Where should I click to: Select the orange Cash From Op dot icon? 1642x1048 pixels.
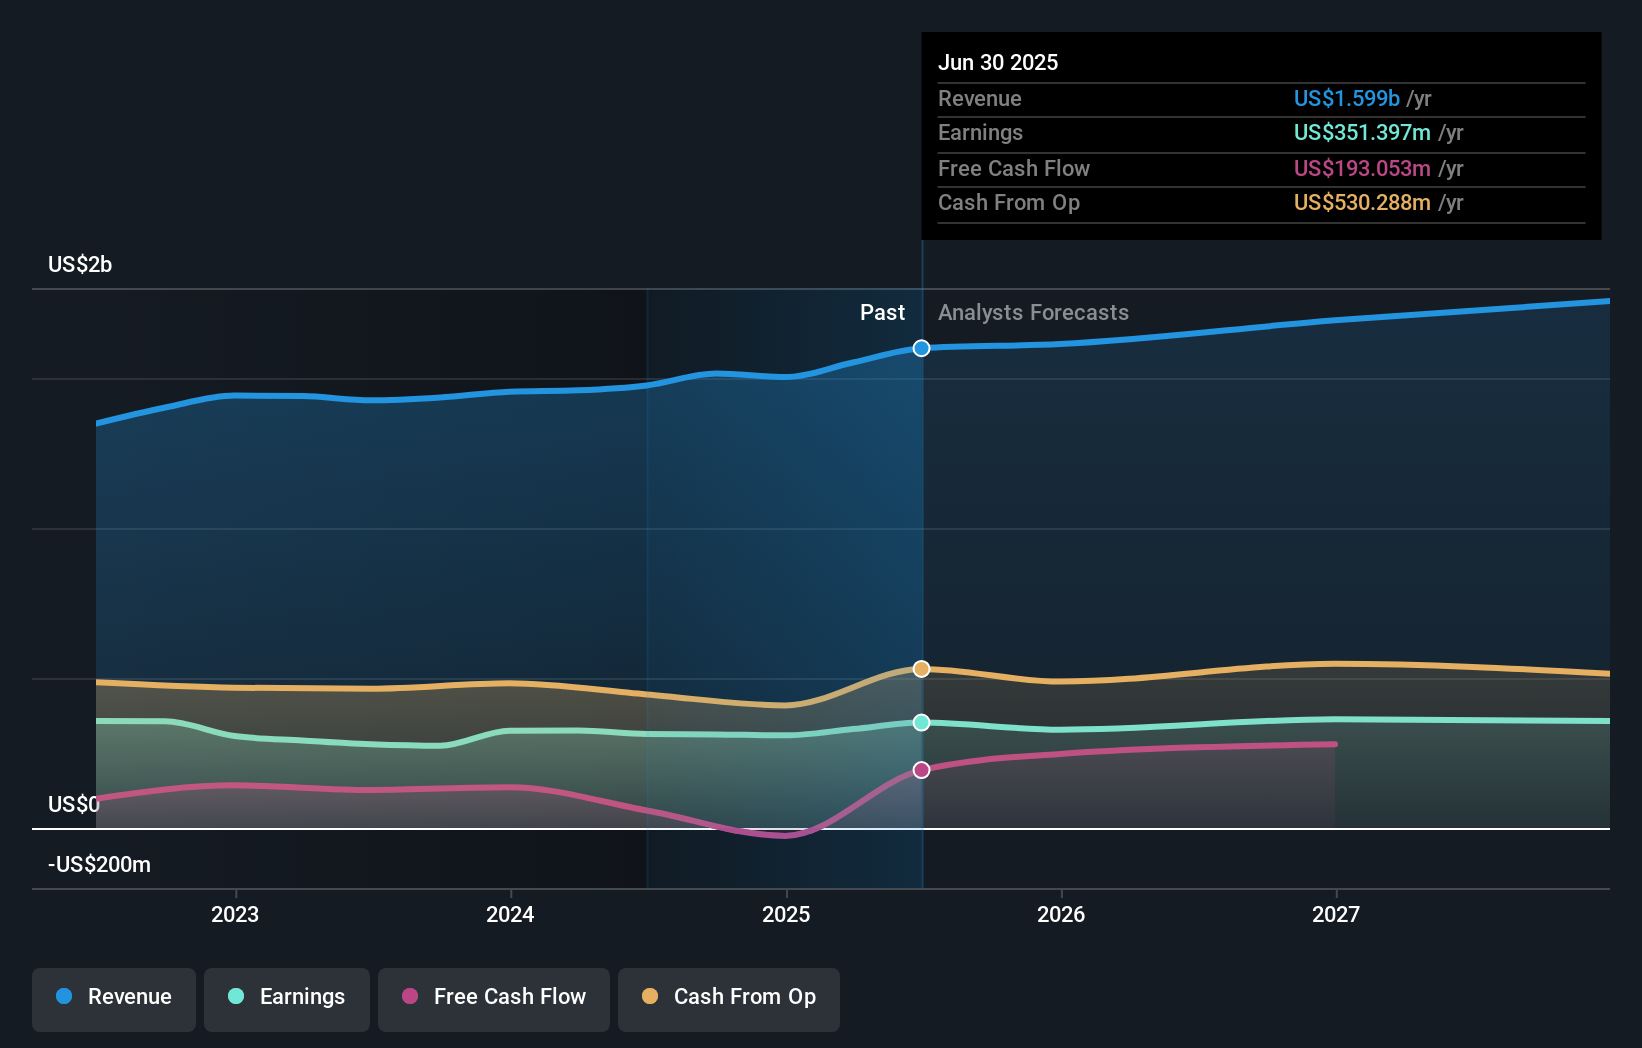[650, 997]
